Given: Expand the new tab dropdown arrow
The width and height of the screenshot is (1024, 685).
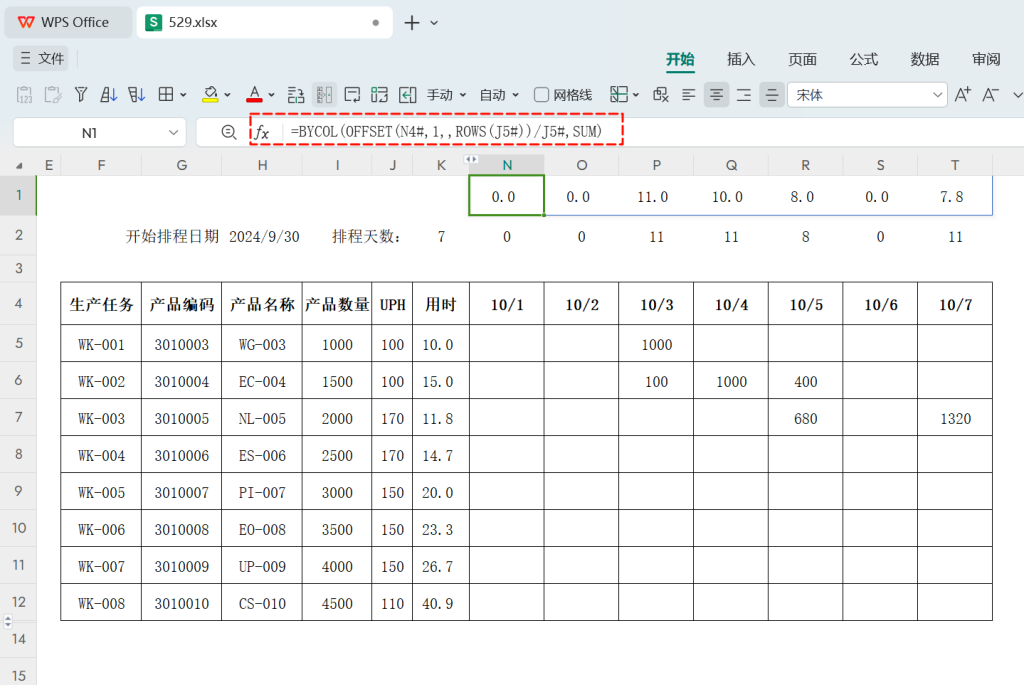Looking at the screenshot, I should tap(434, 23).
